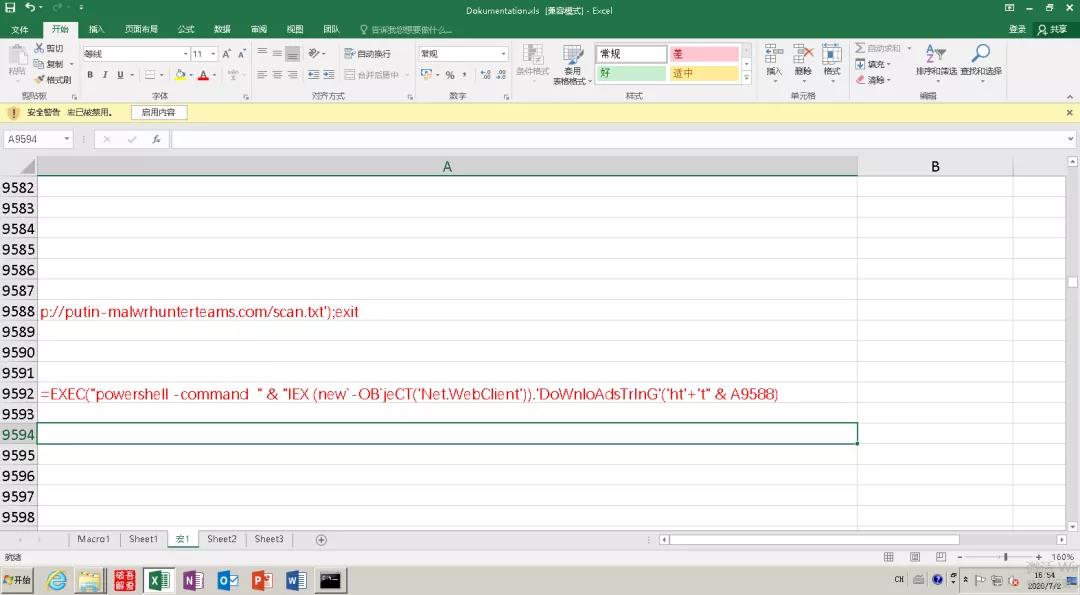The image size is (1080, 595).
Task: Decrease font size with the smaller A icon
Action: [x=241, y=54]
